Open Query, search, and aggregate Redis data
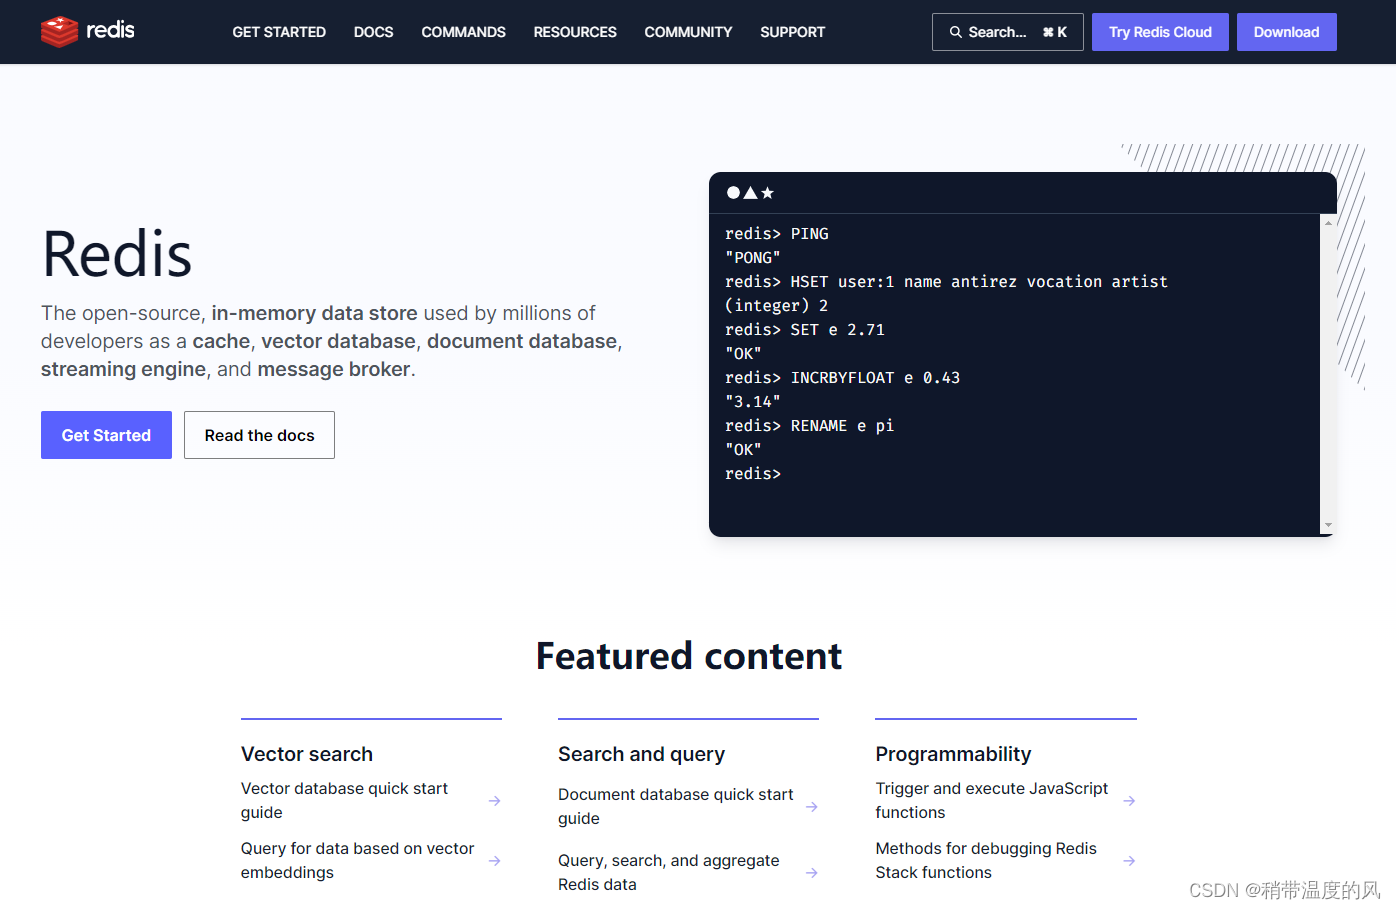The width and height of the screenshot is (1396, 909). [x=668, y=873]
